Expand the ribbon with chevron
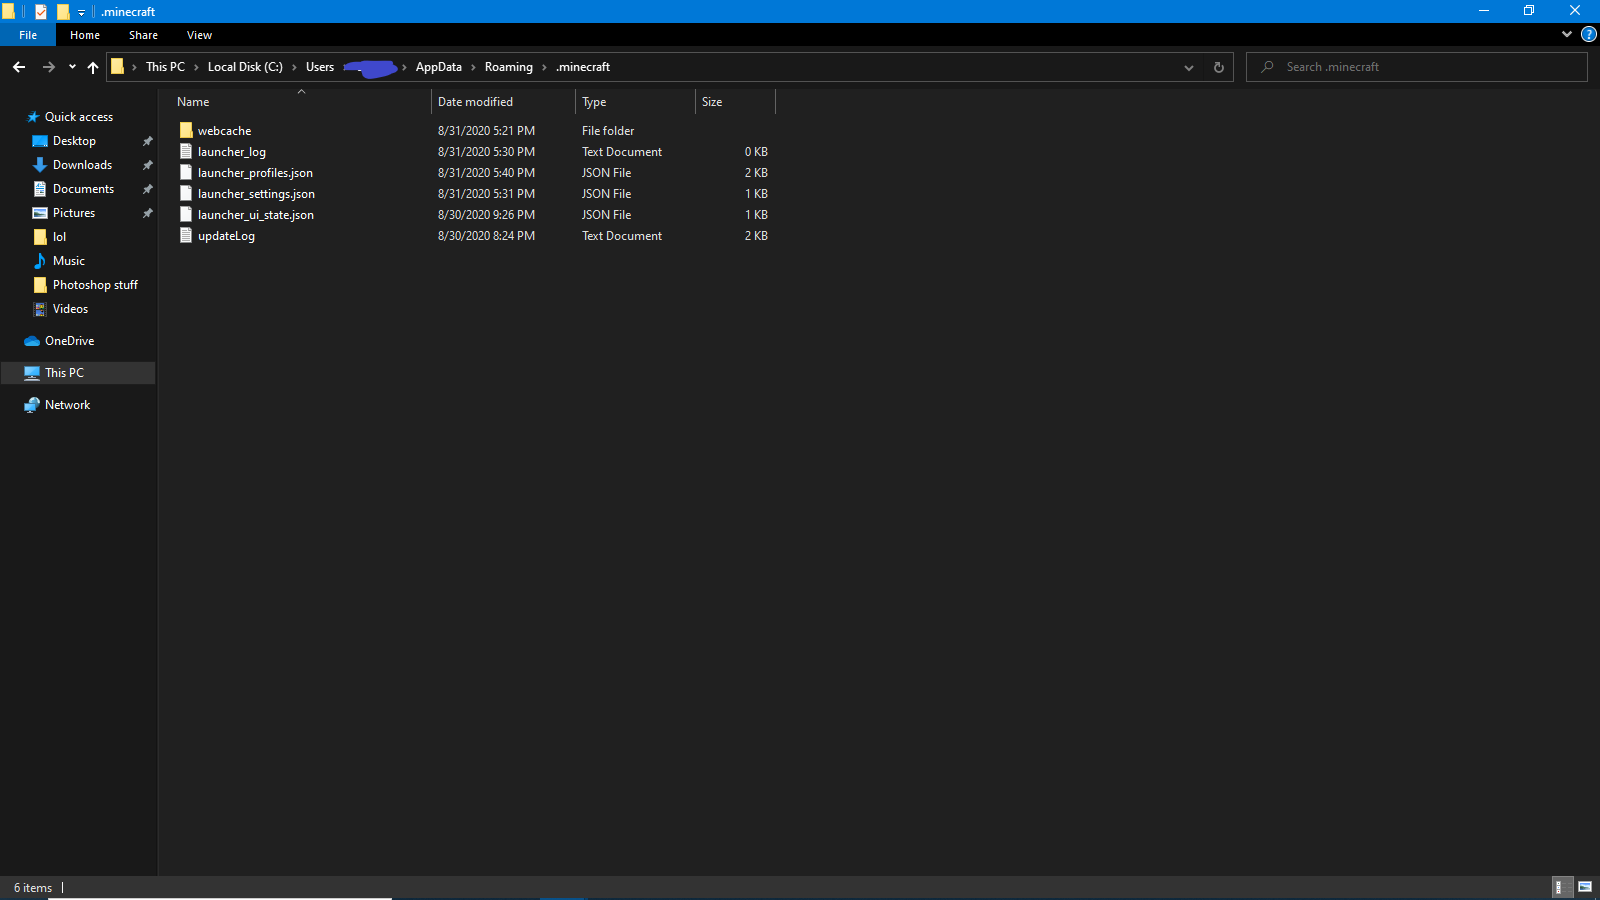Image resolution: width=1600 pixels, height=900 pixels. pyautogui.click(x=1567, y=34)
